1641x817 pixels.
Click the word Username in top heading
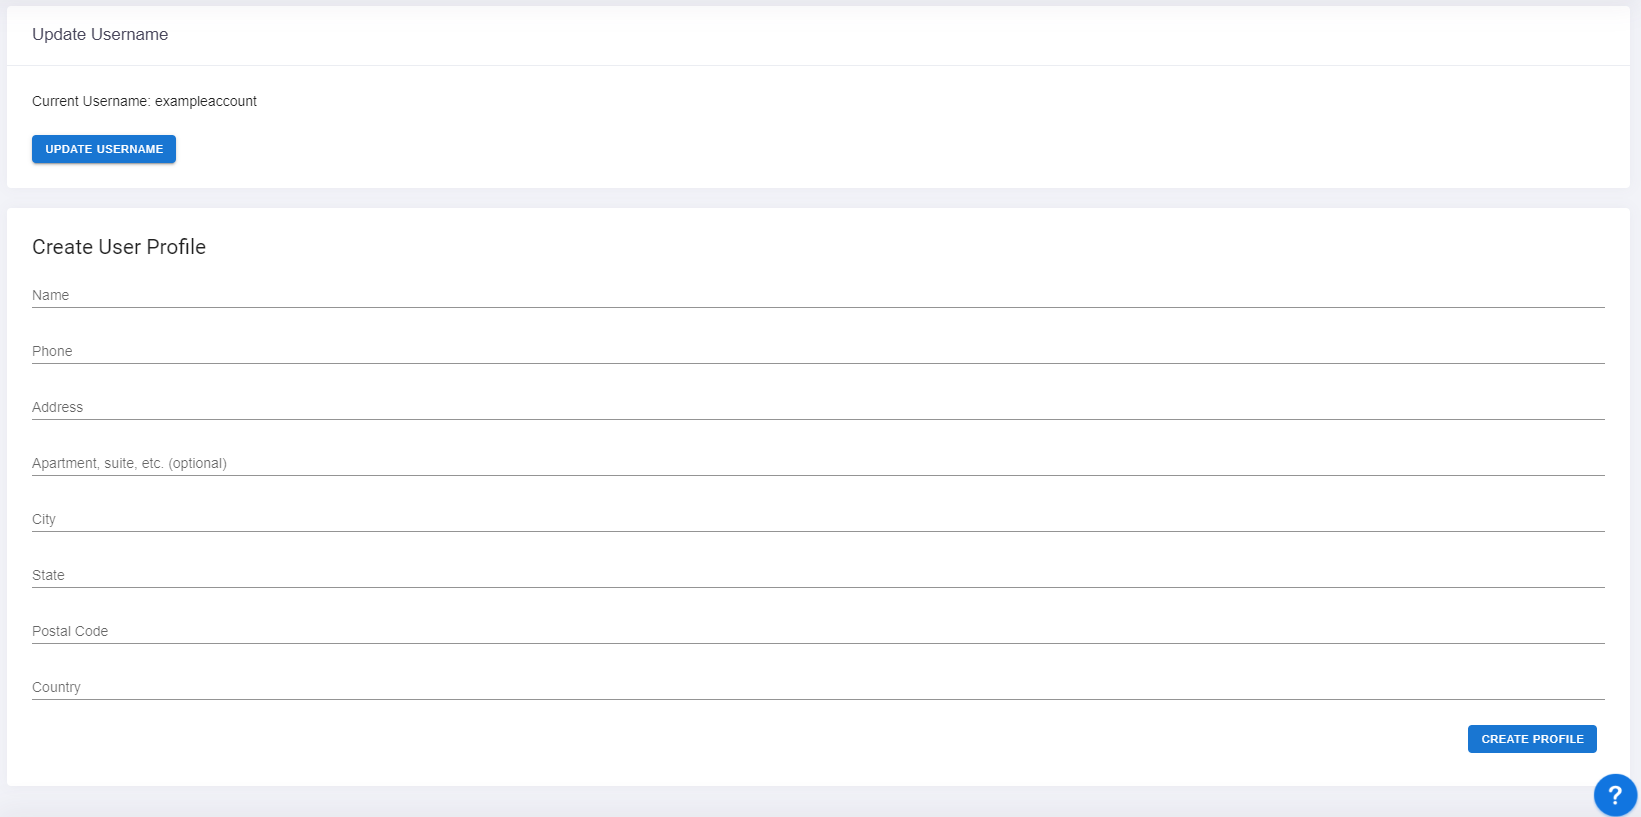click(130, 34)
